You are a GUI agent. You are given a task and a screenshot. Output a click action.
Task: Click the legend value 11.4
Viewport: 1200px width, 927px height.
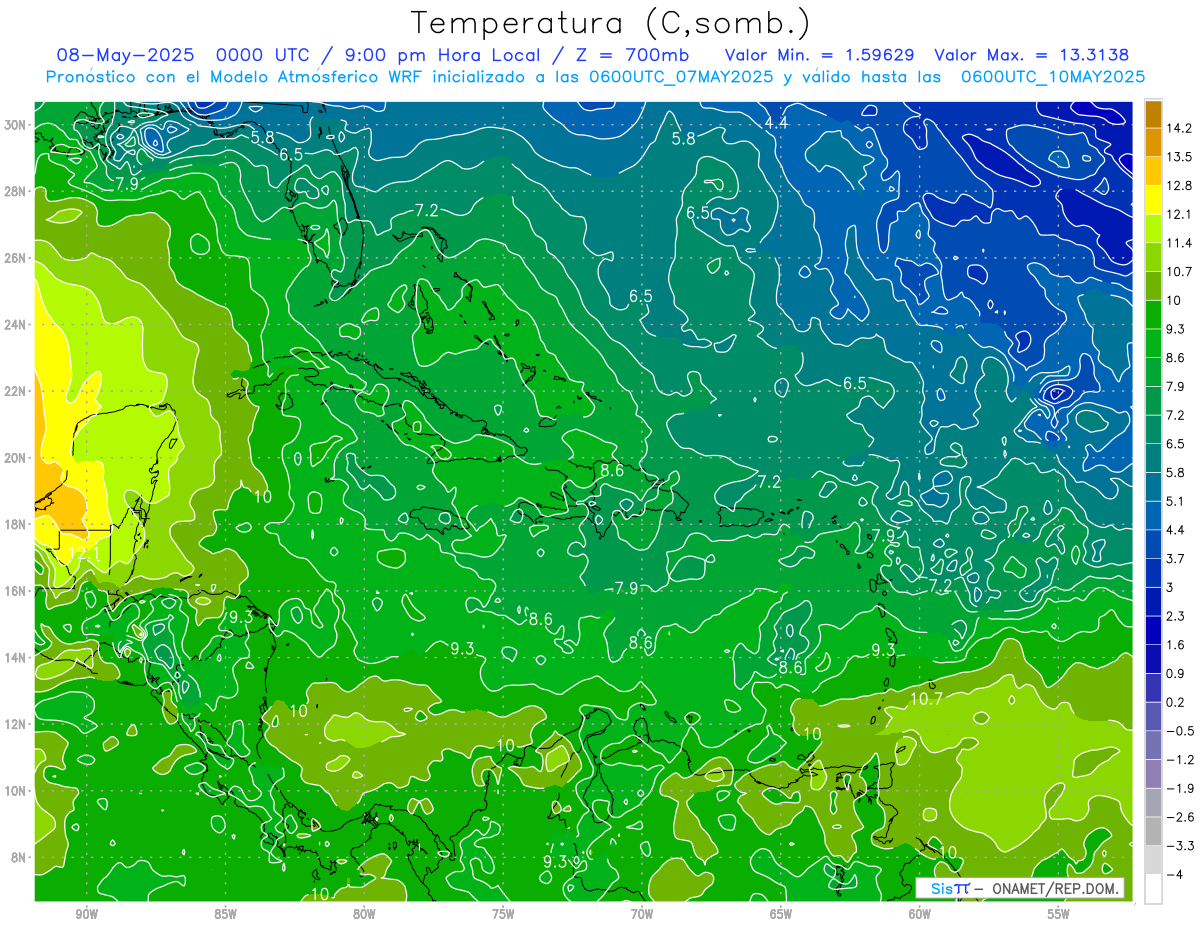coord(1179,243)
